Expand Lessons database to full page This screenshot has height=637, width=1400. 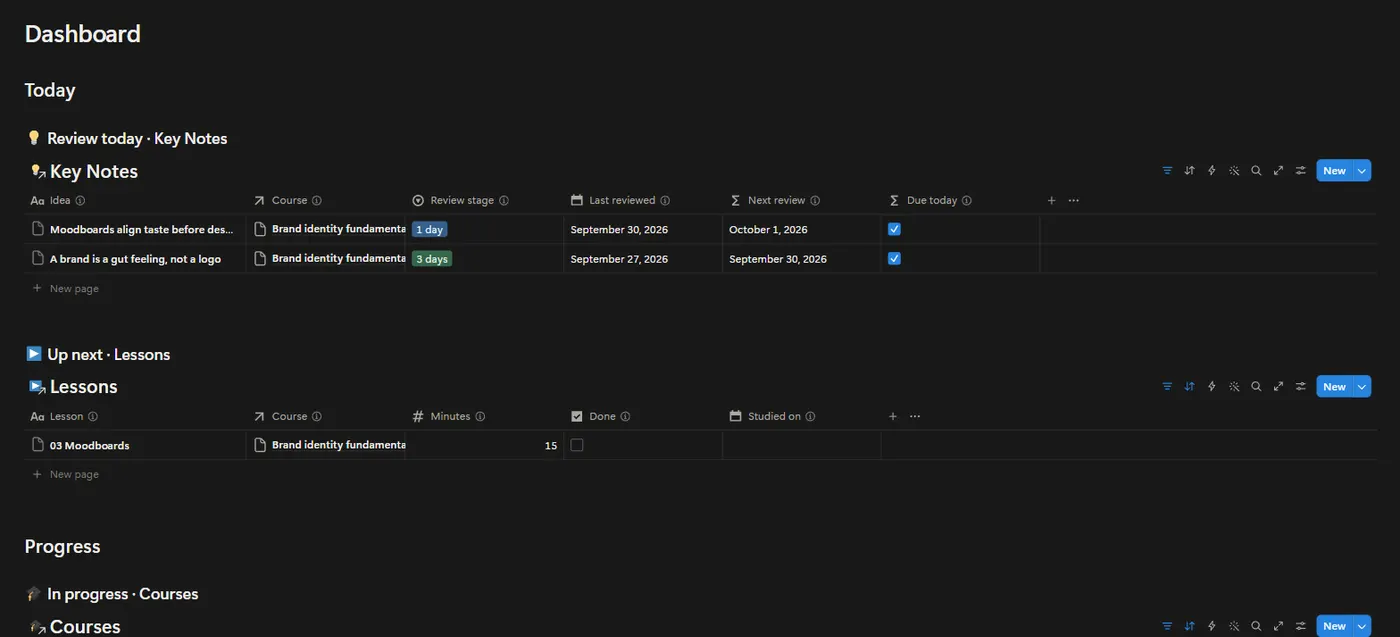[1278, 387]
